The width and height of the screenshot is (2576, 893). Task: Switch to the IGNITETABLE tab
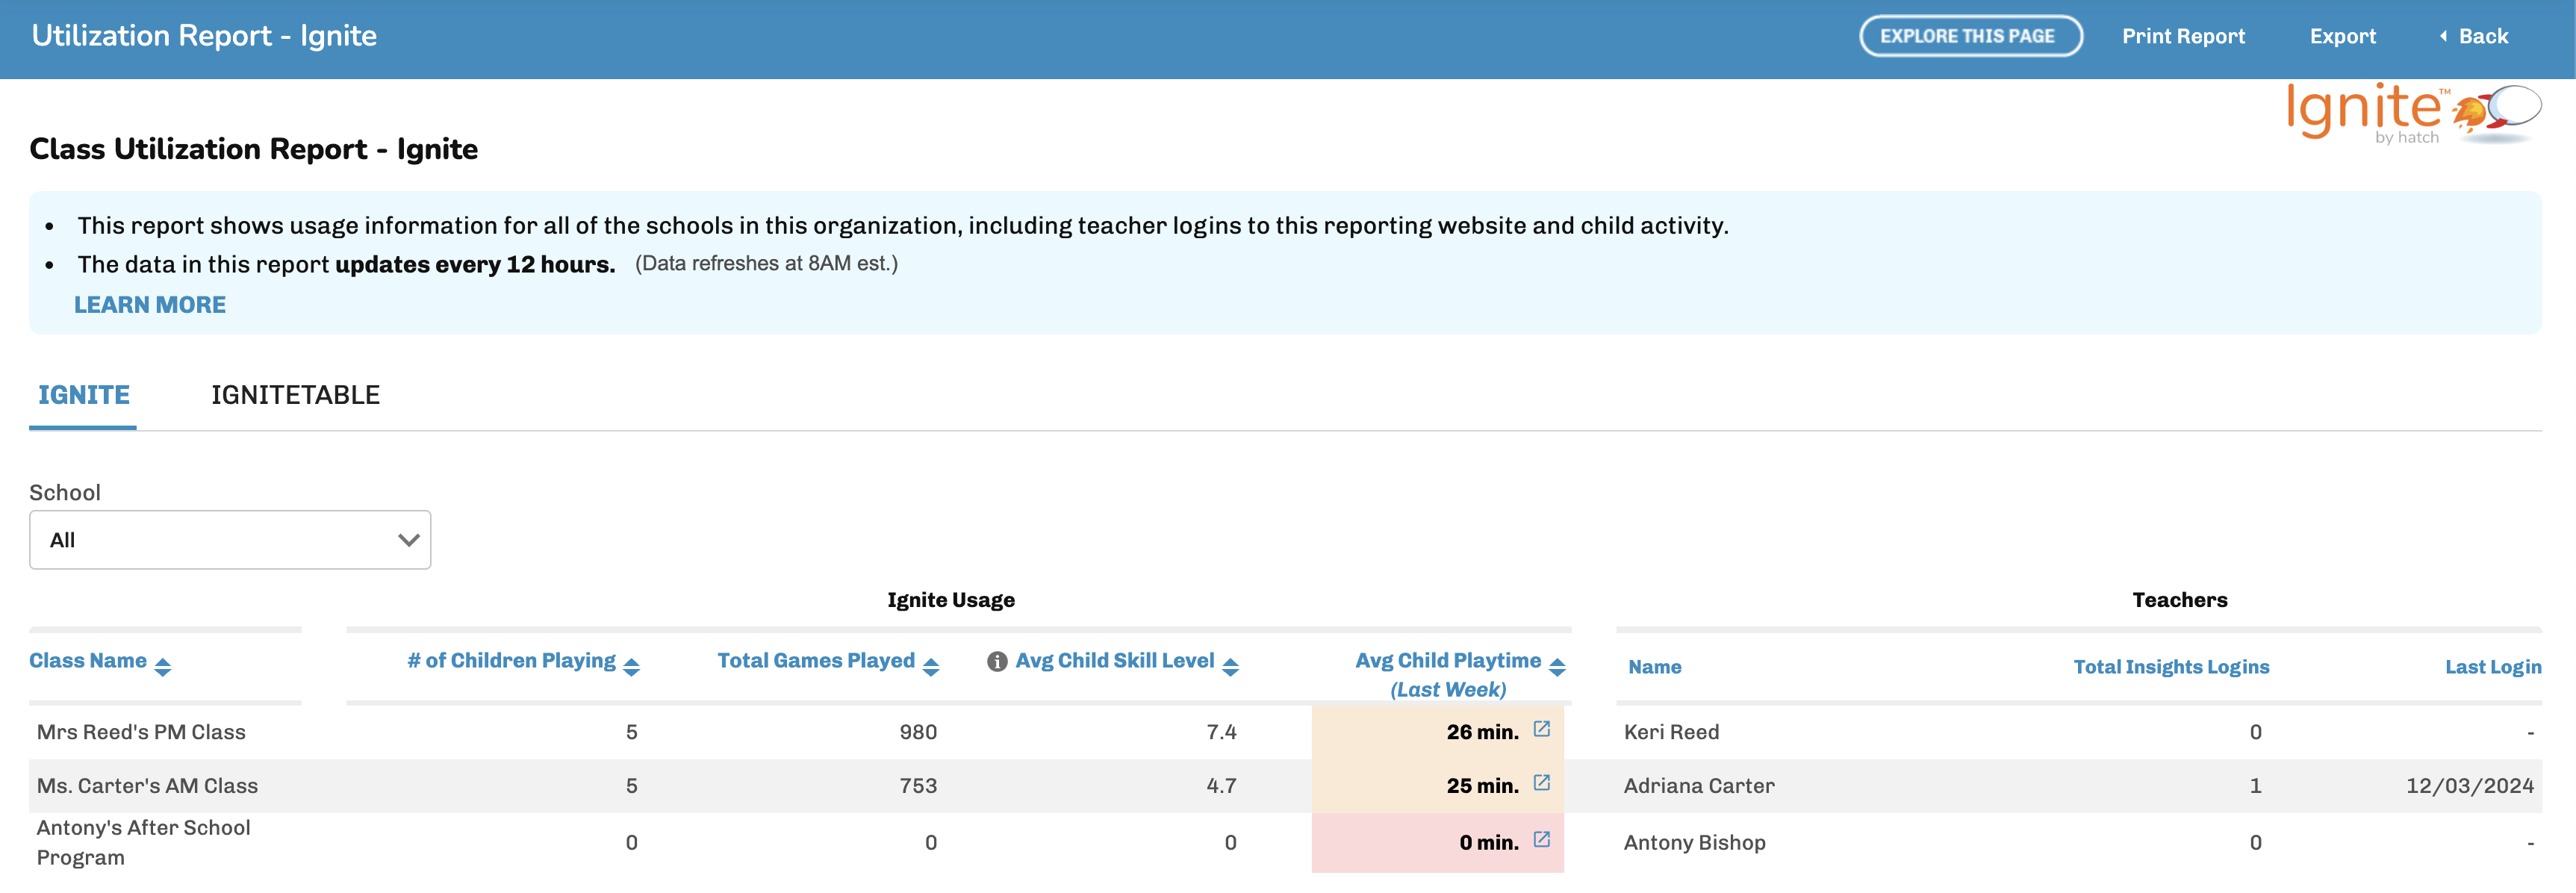click(x=295, y=395)
